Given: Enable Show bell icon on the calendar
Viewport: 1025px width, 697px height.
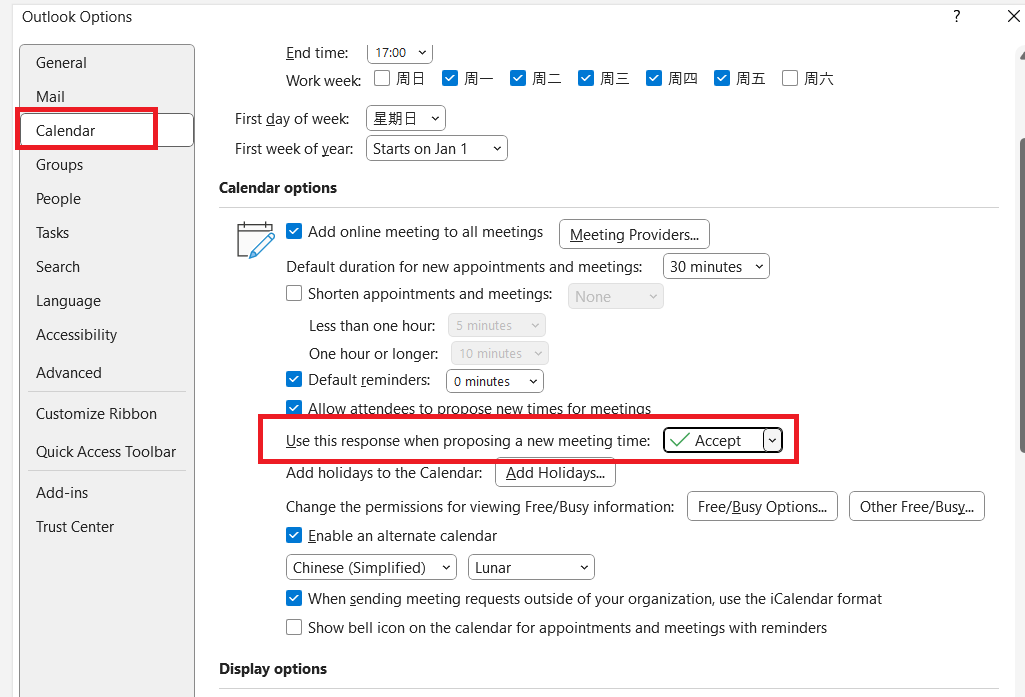Looking at the screenshot, I should pyautogui.click(x=294, y=628).
